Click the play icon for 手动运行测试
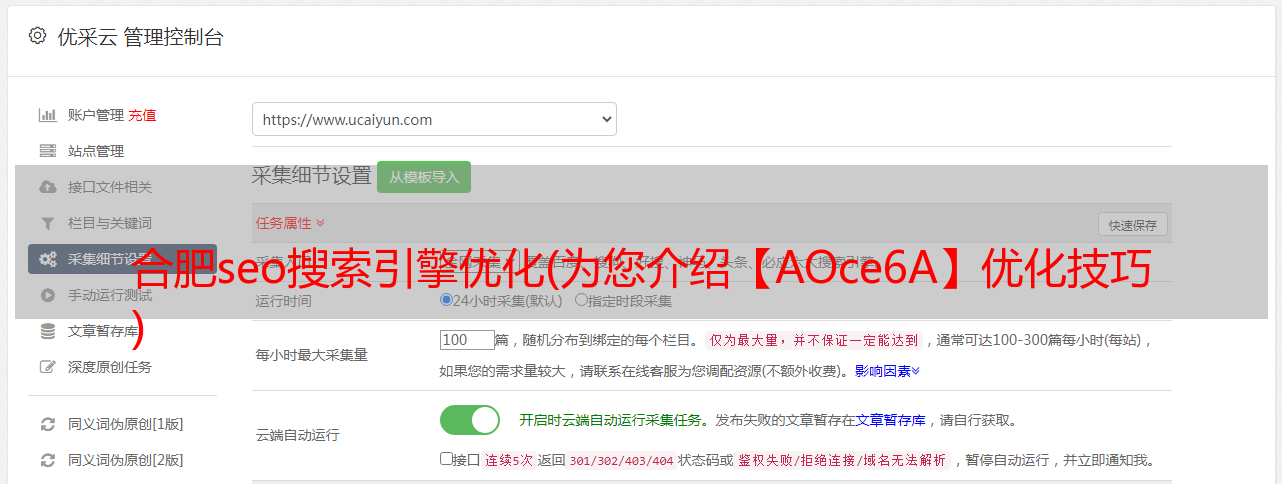 (47, 295)
